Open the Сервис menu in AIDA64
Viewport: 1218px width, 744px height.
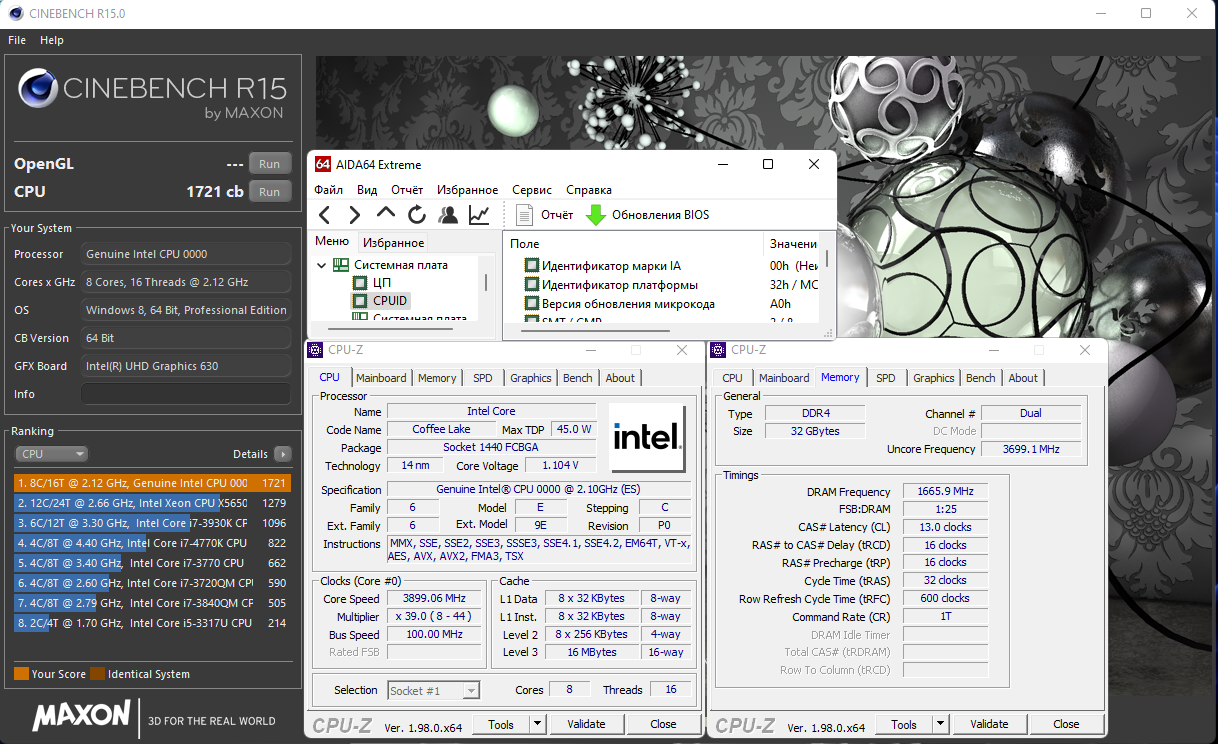531,190
